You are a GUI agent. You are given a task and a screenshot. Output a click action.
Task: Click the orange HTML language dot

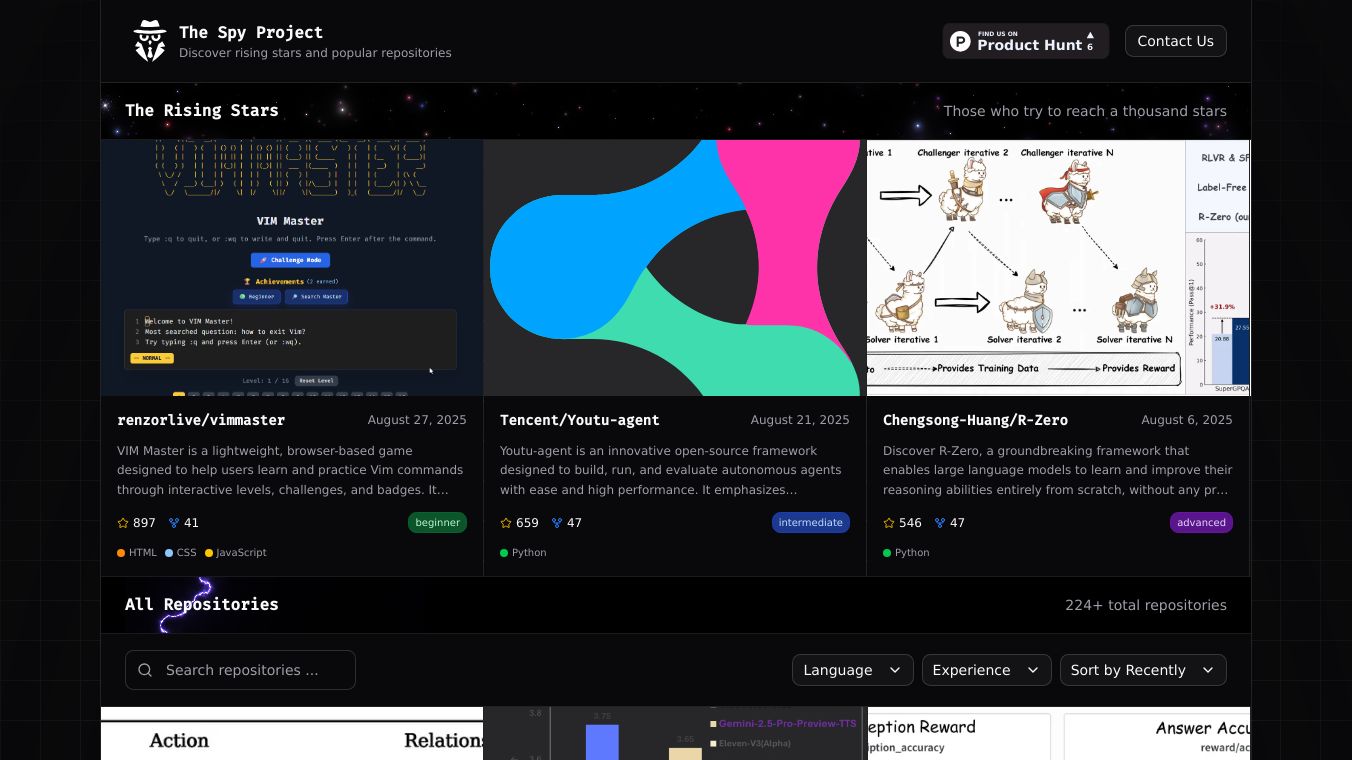[121, 553]
